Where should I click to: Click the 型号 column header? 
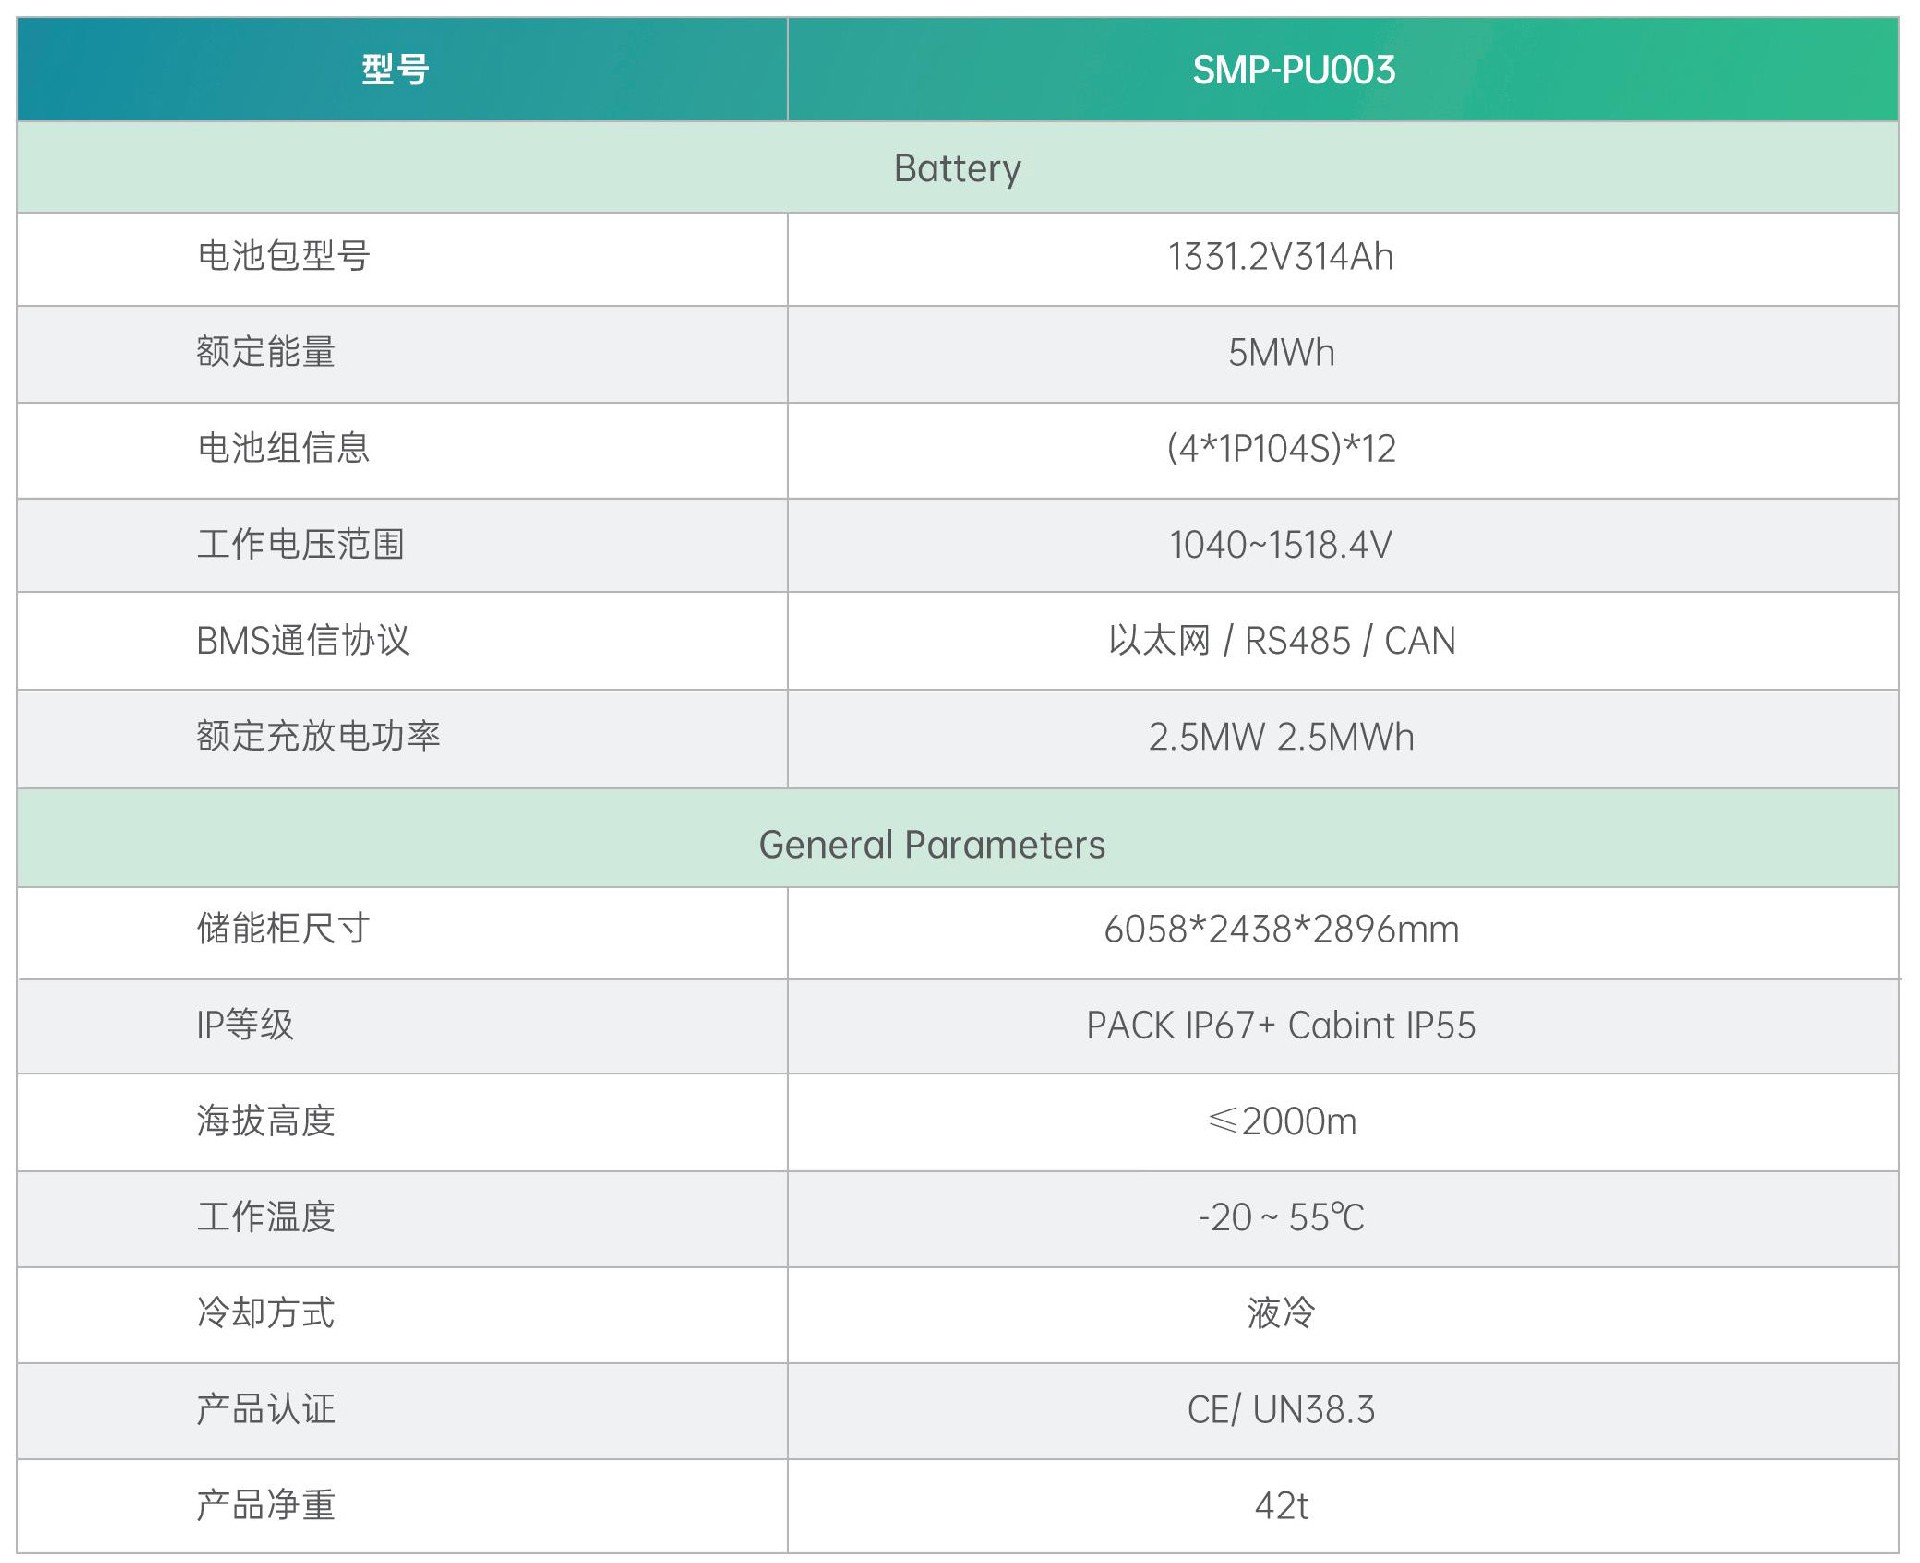[x=395, y=70]
